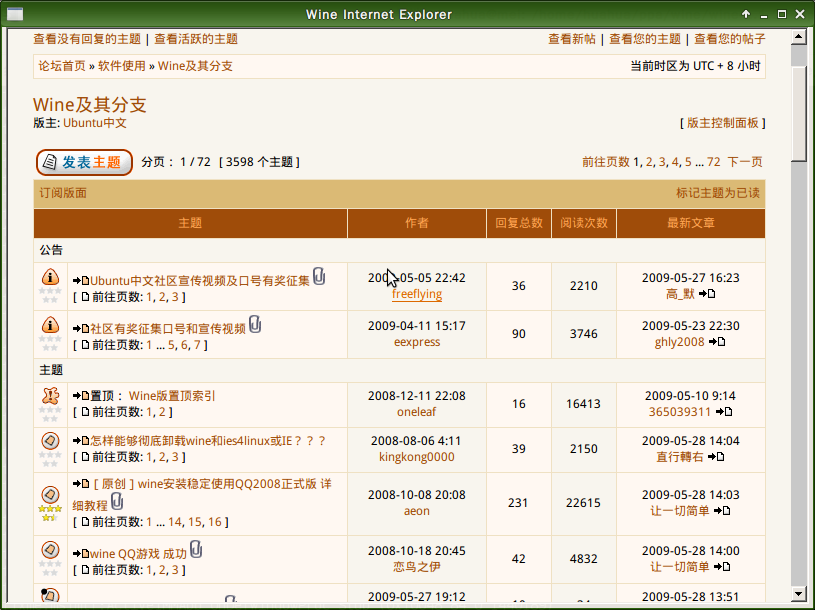Jump to newest post arrow before wine安装稳定使用QQ2008
Viewport: 815px width, 610px height.
pos(81,484)
